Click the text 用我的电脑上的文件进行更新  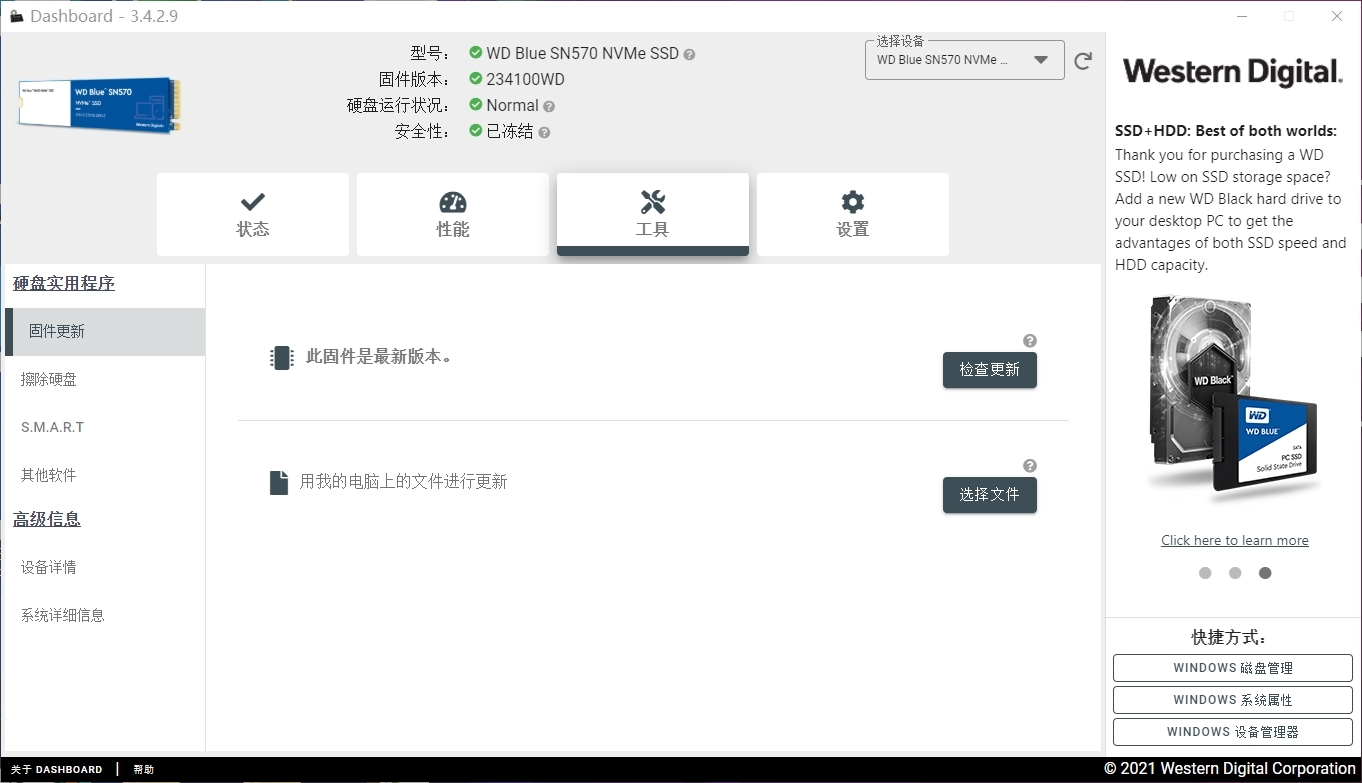(404, 482)
